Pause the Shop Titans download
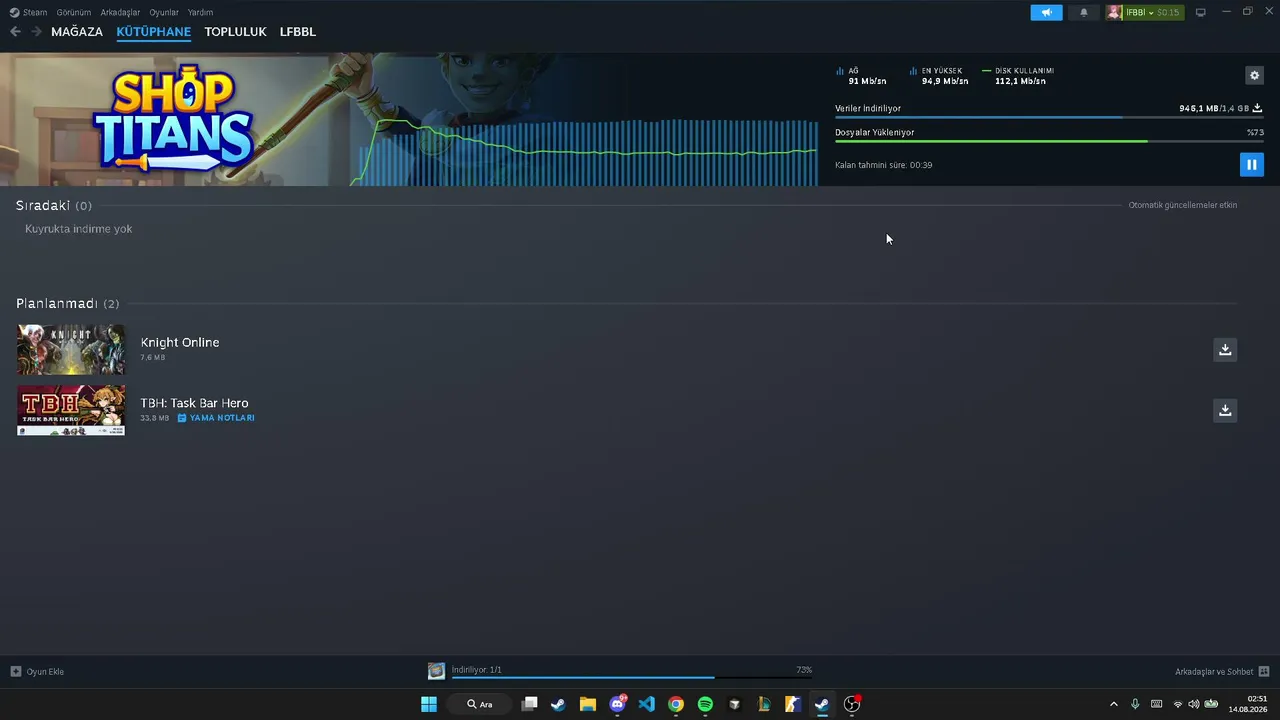This screenshot has width=1280, height=720. (1251, 164)
